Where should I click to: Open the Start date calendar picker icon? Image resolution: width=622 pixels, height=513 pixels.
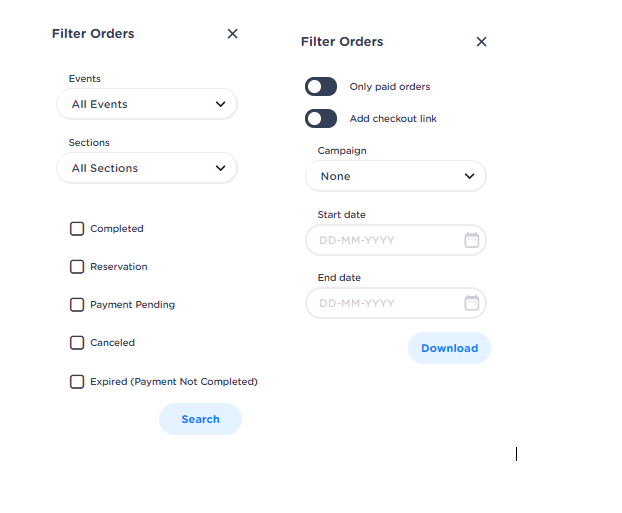[x=472, y=240]
